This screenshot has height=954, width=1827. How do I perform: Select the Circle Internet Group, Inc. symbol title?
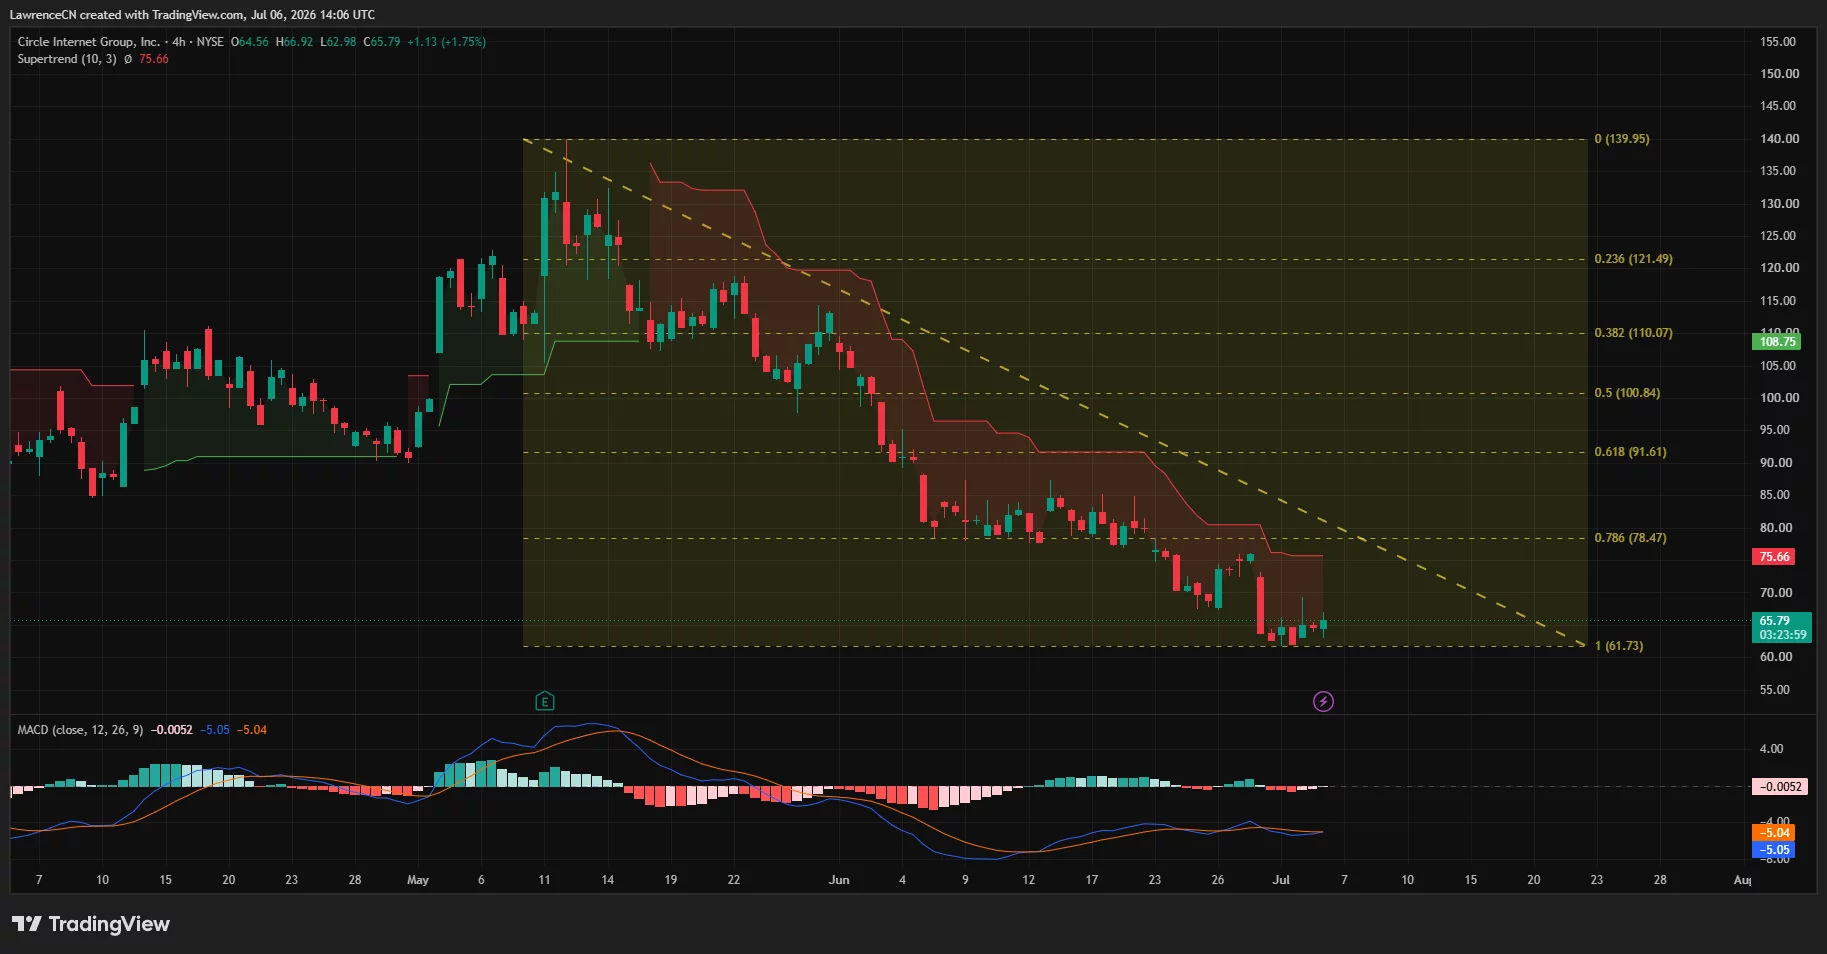[x=88, y=42]
